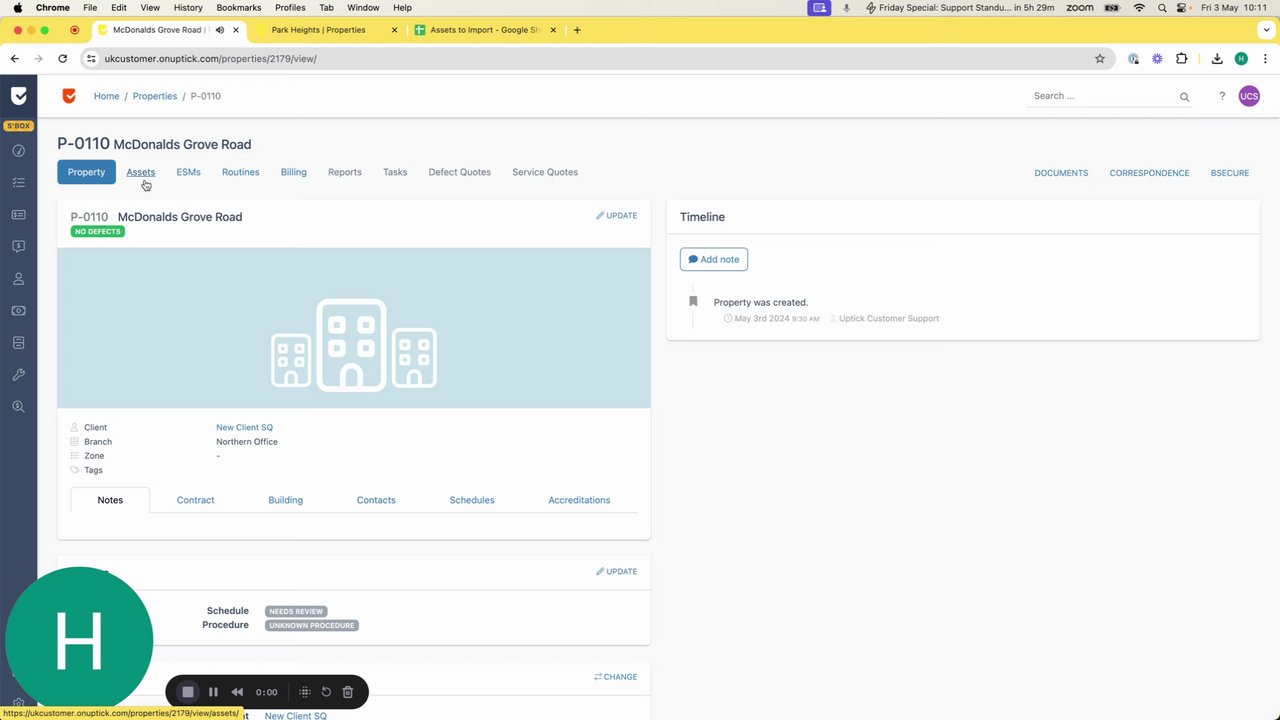Open the Building sub-tab
This screenshot has width=1280, height=720.
286,500
